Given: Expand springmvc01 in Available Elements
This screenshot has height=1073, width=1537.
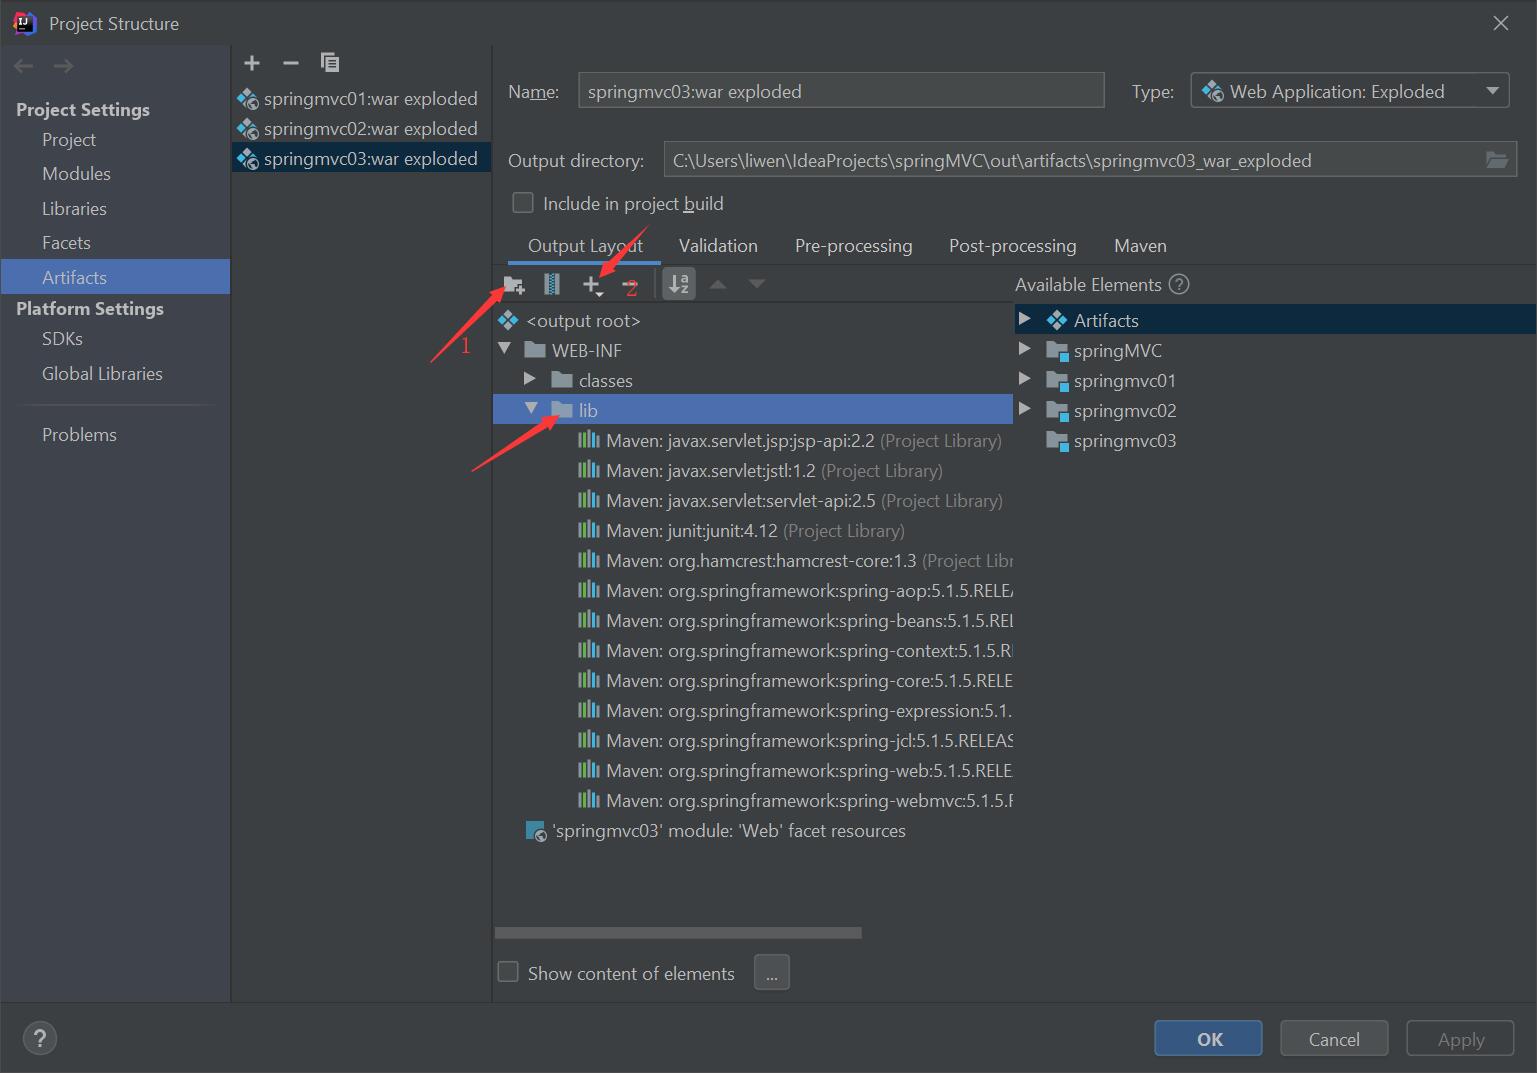Looking at the screenshot, I should [x=1025, y=380].
